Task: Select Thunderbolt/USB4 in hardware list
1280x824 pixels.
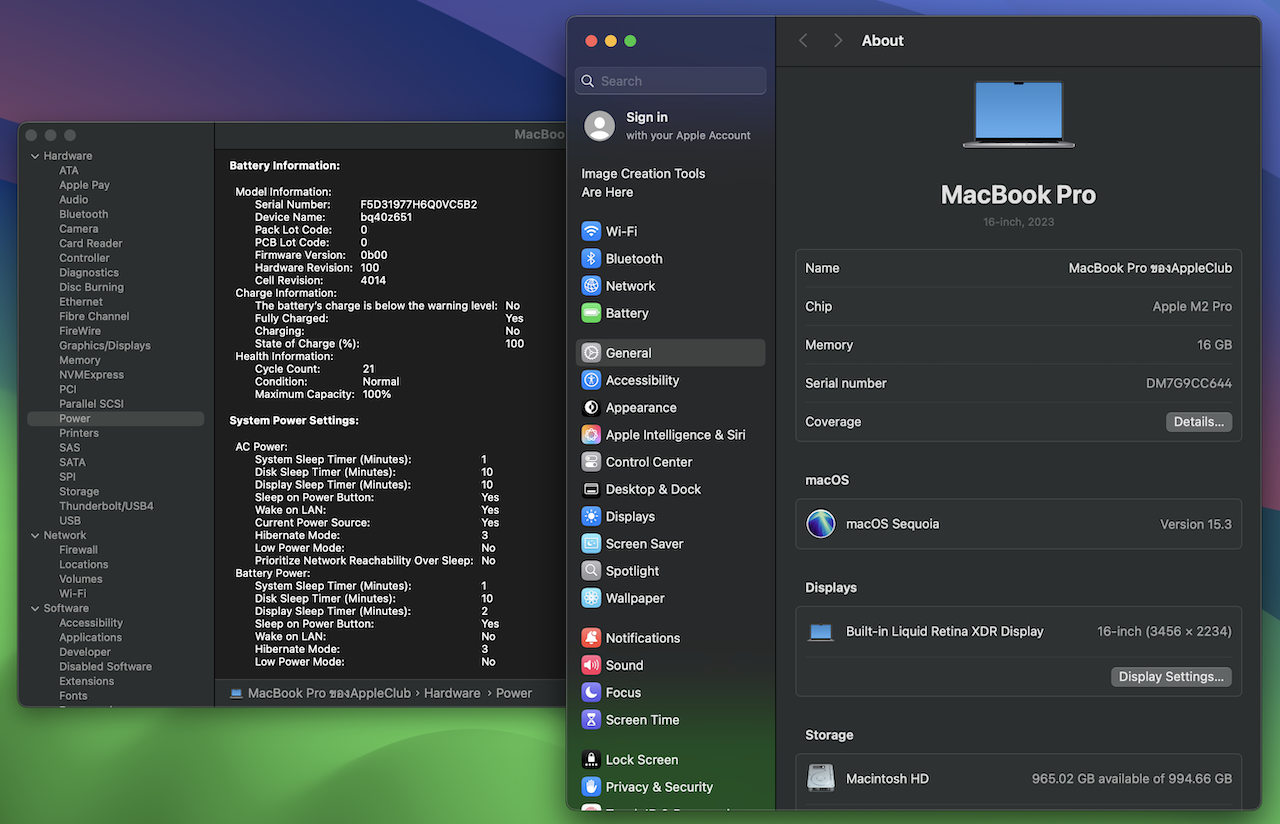Action: (106, 506)
